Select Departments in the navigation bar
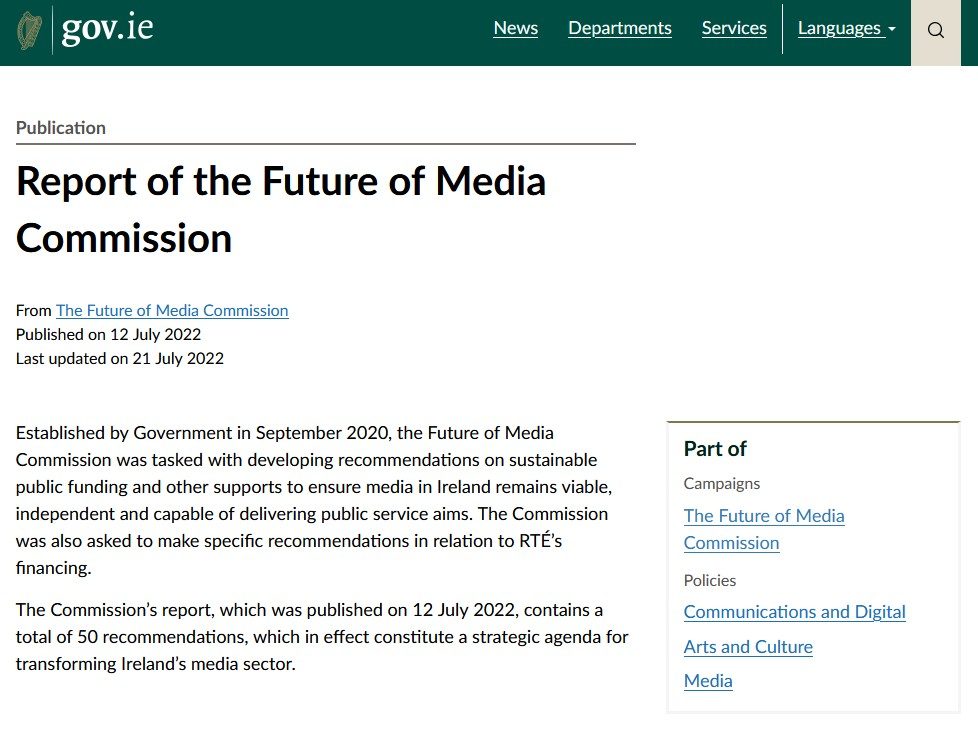 tap(620, 27)
